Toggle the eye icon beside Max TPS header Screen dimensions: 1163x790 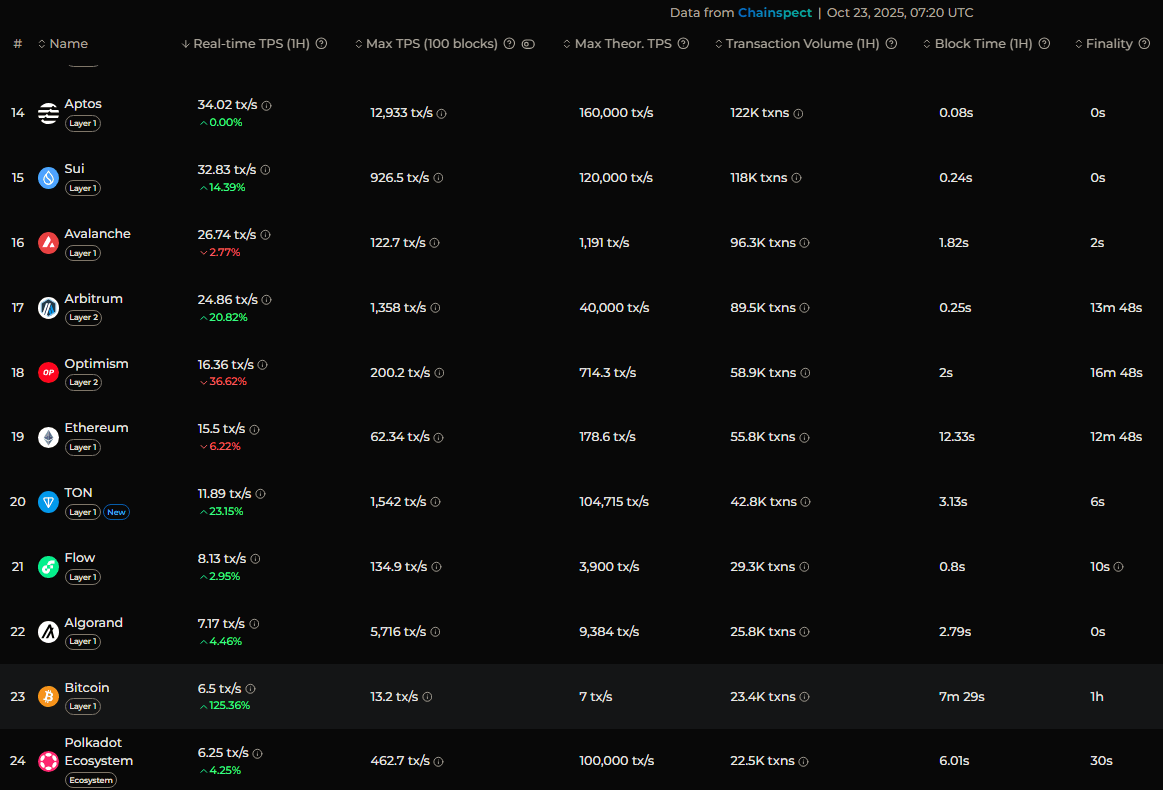(529, 44)
